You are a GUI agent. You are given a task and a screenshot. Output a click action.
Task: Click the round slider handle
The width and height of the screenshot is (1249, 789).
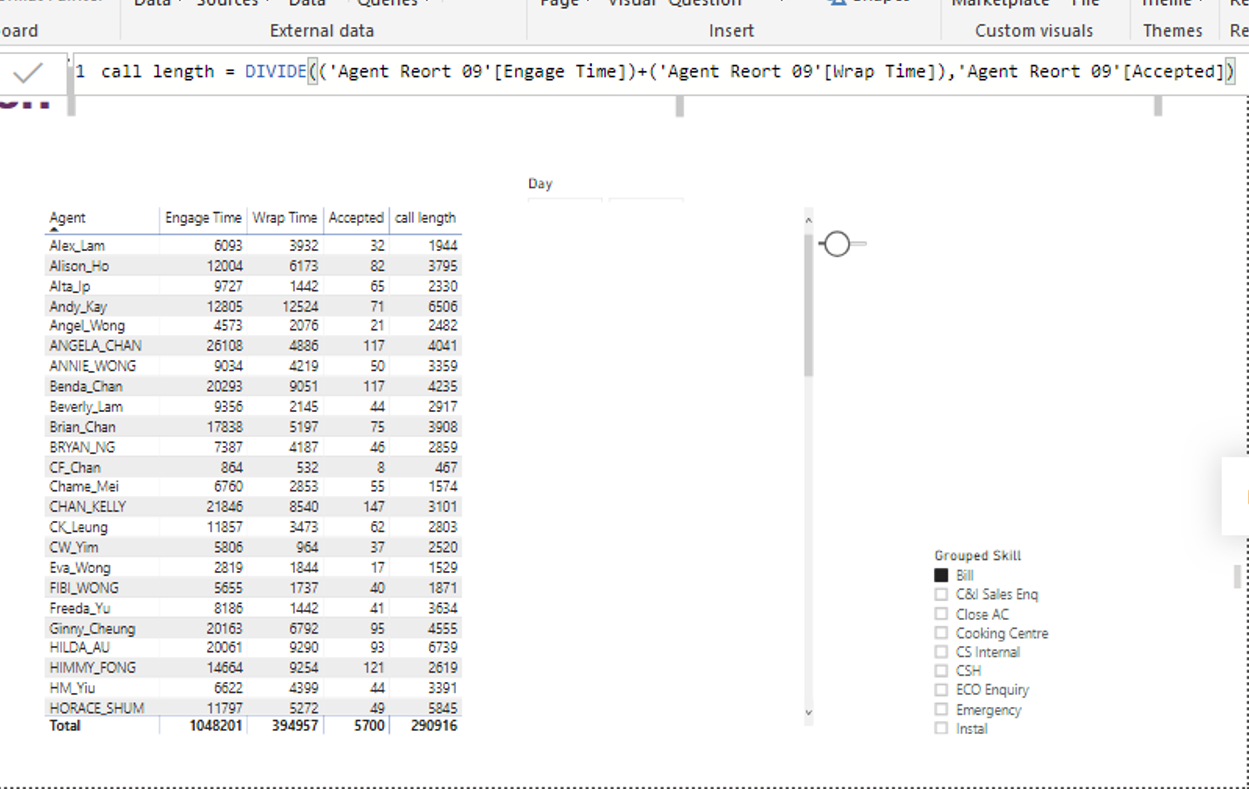tap(837, 243)
